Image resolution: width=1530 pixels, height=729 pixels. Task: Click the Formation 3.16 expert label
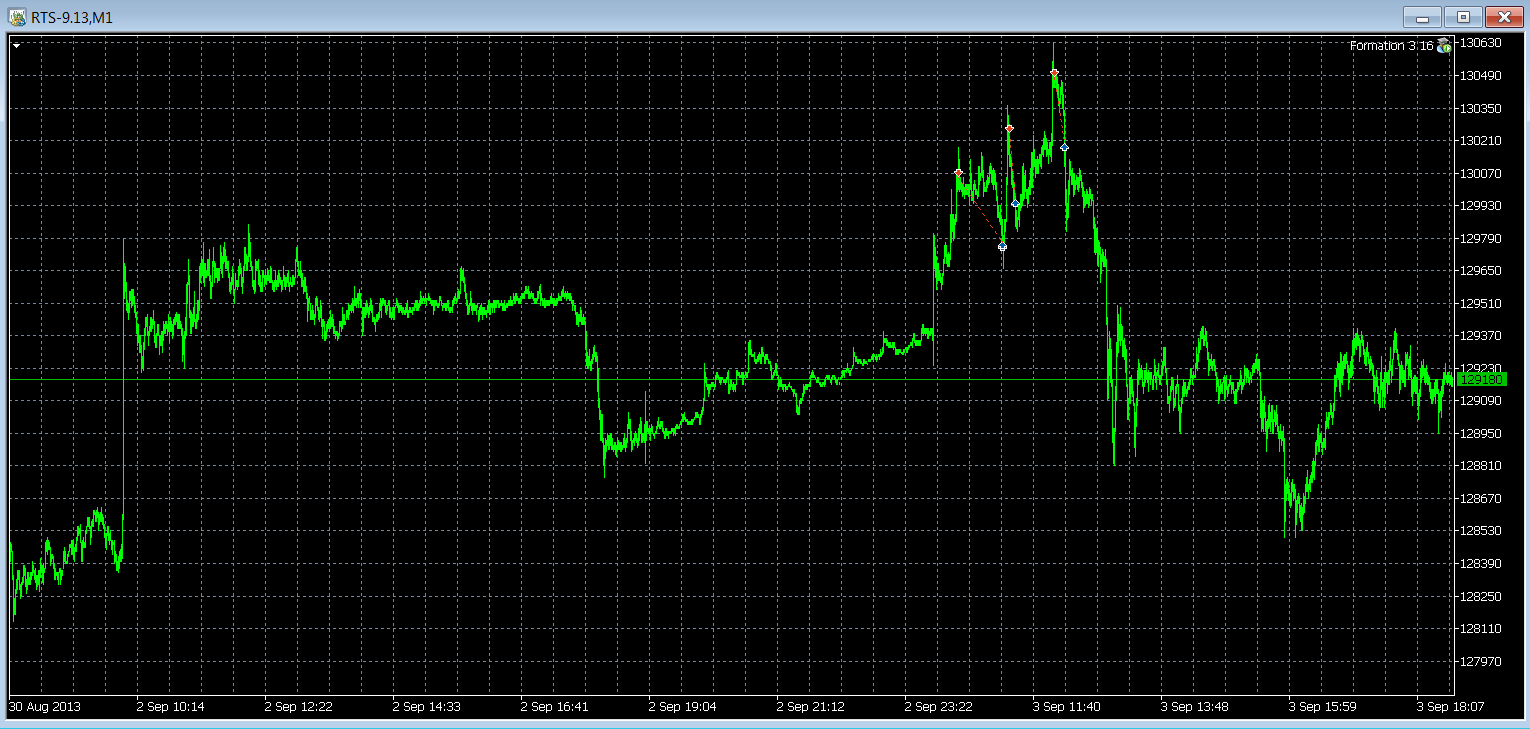click(1391, 46)
